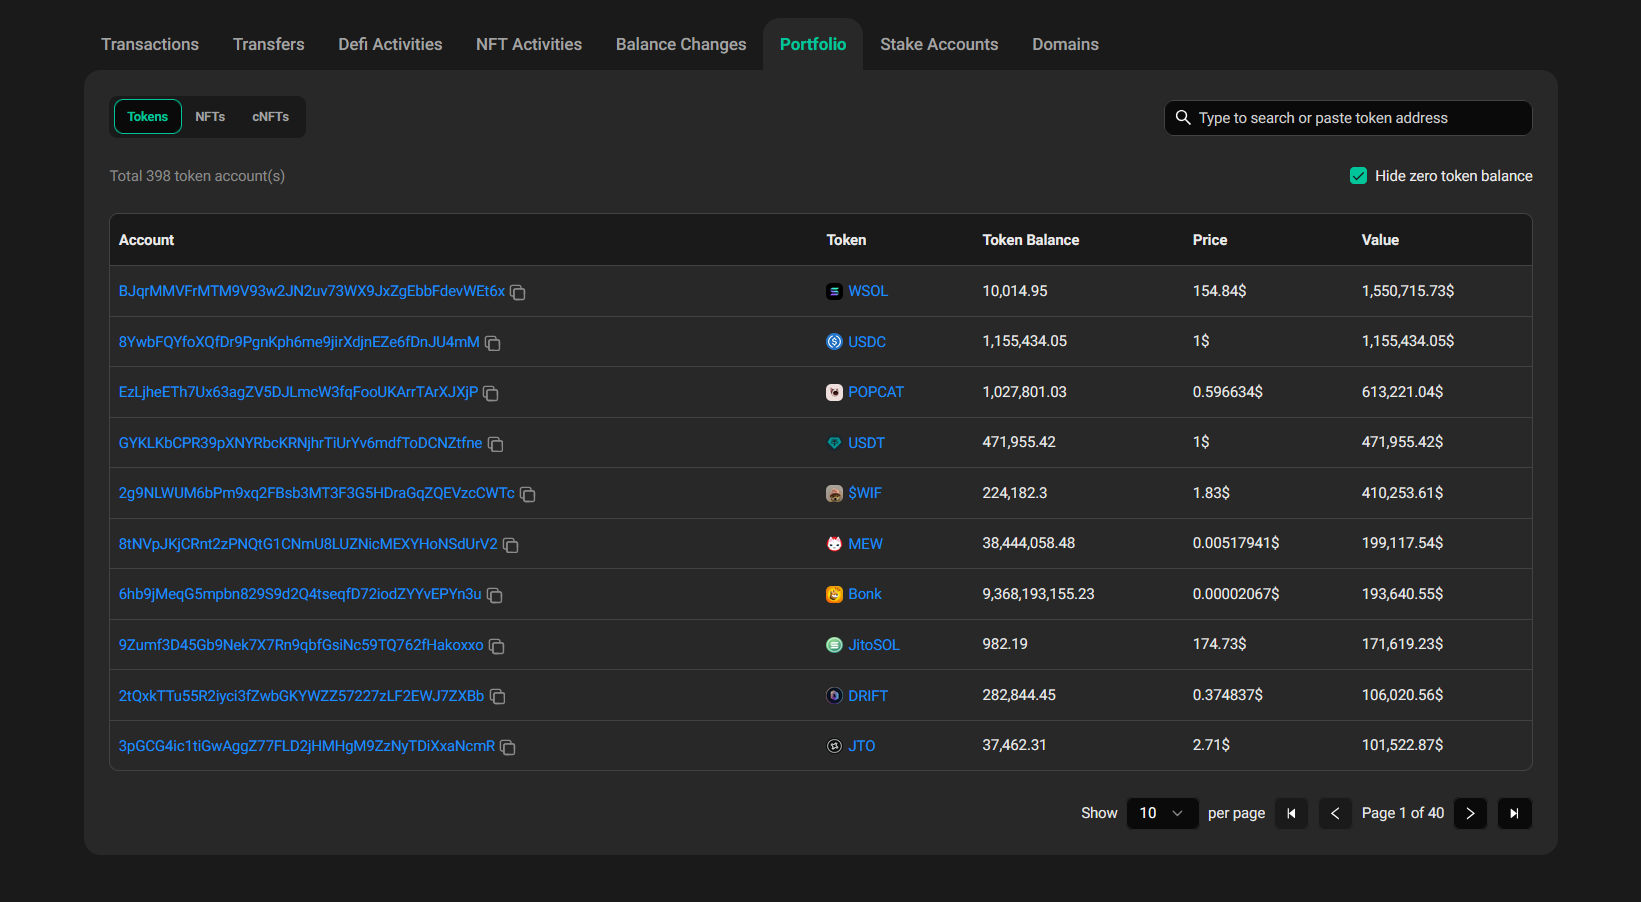
Task: Click the USDC token logo icon
Action: click(x=834, y=342)
